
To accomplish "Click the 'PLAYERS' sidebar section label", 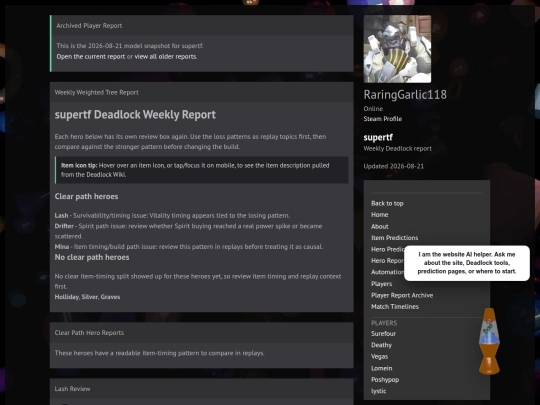I will pos(384,323).
